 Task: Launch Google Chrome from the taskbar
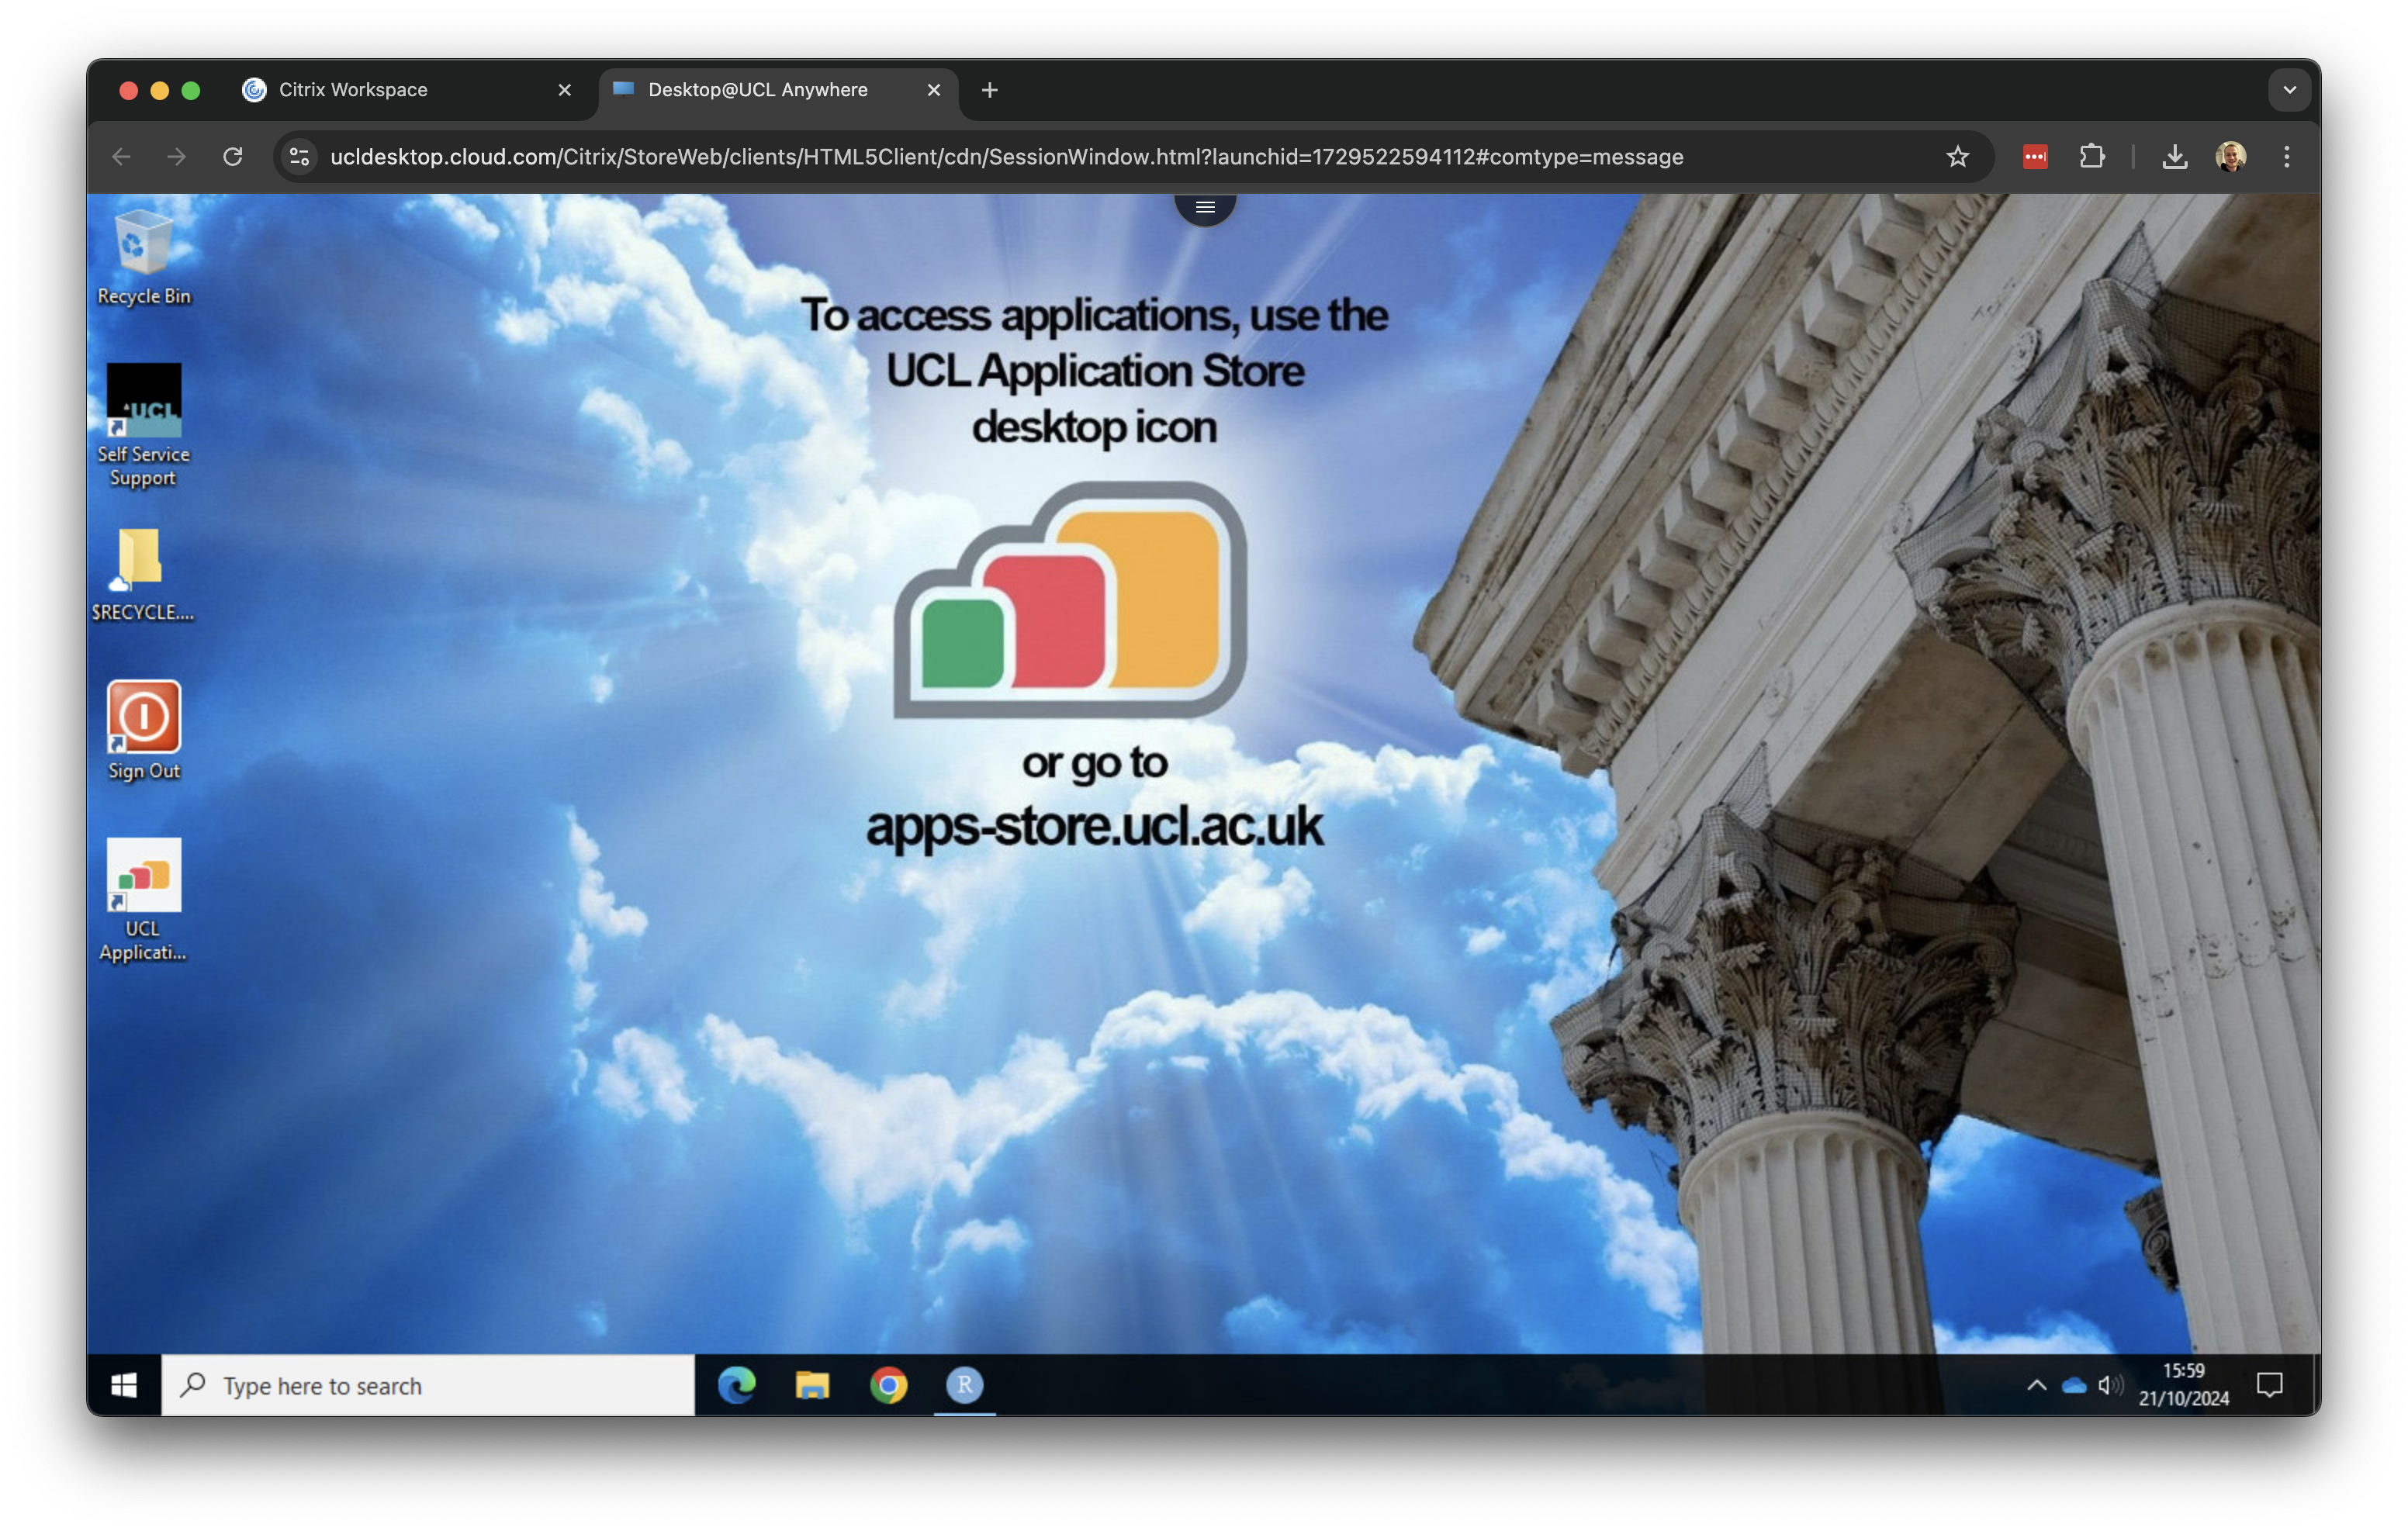(888, 1385)
